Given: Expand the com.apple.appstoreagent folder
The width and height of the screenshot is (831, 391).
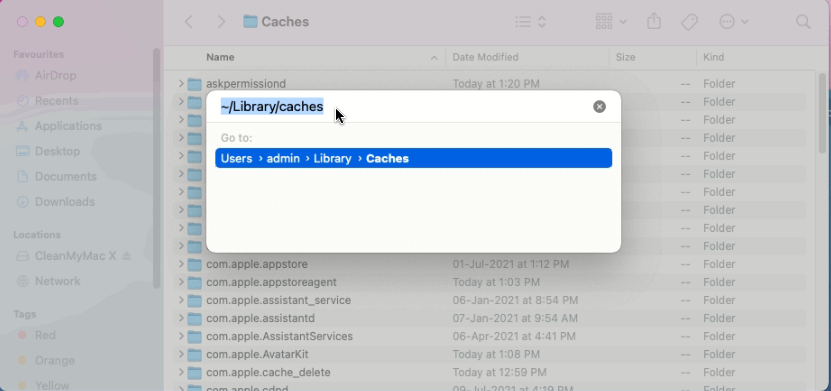Looking at the screenshot, I should [181, 282].
